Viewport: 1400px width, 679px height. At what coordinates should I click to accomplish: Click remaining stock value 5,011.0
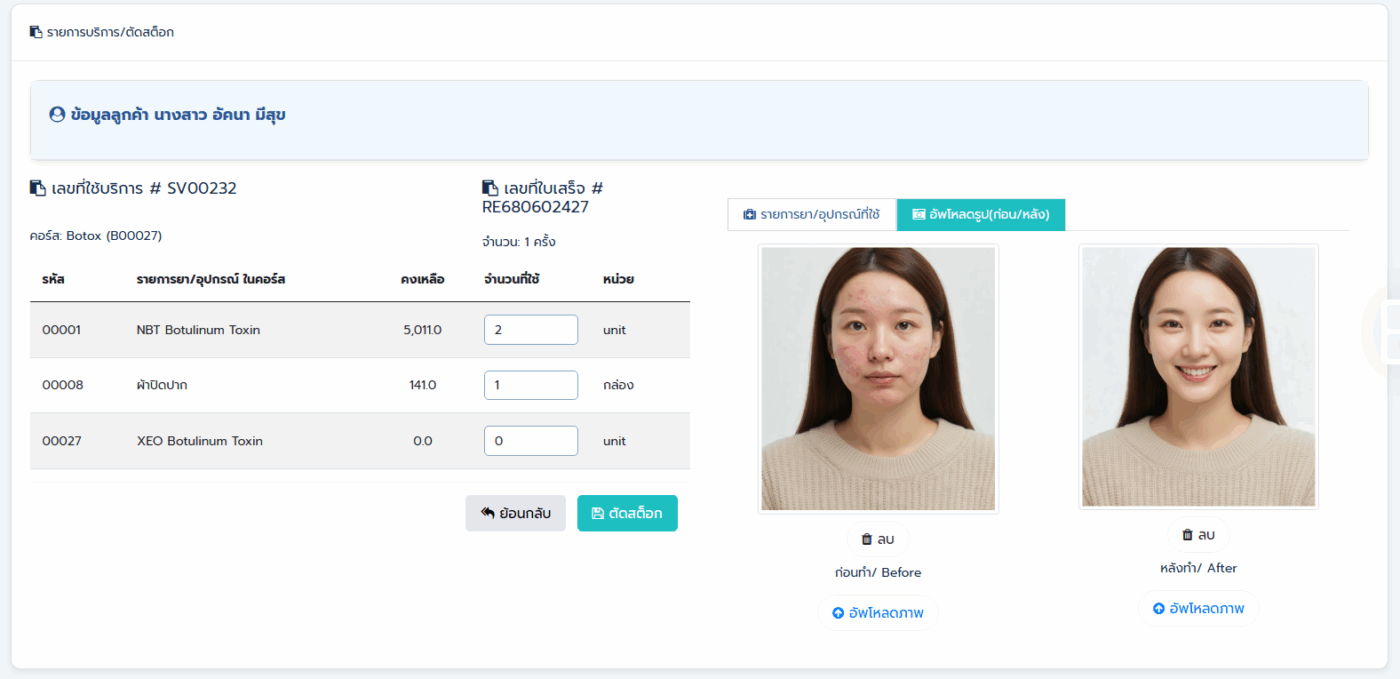422,330
